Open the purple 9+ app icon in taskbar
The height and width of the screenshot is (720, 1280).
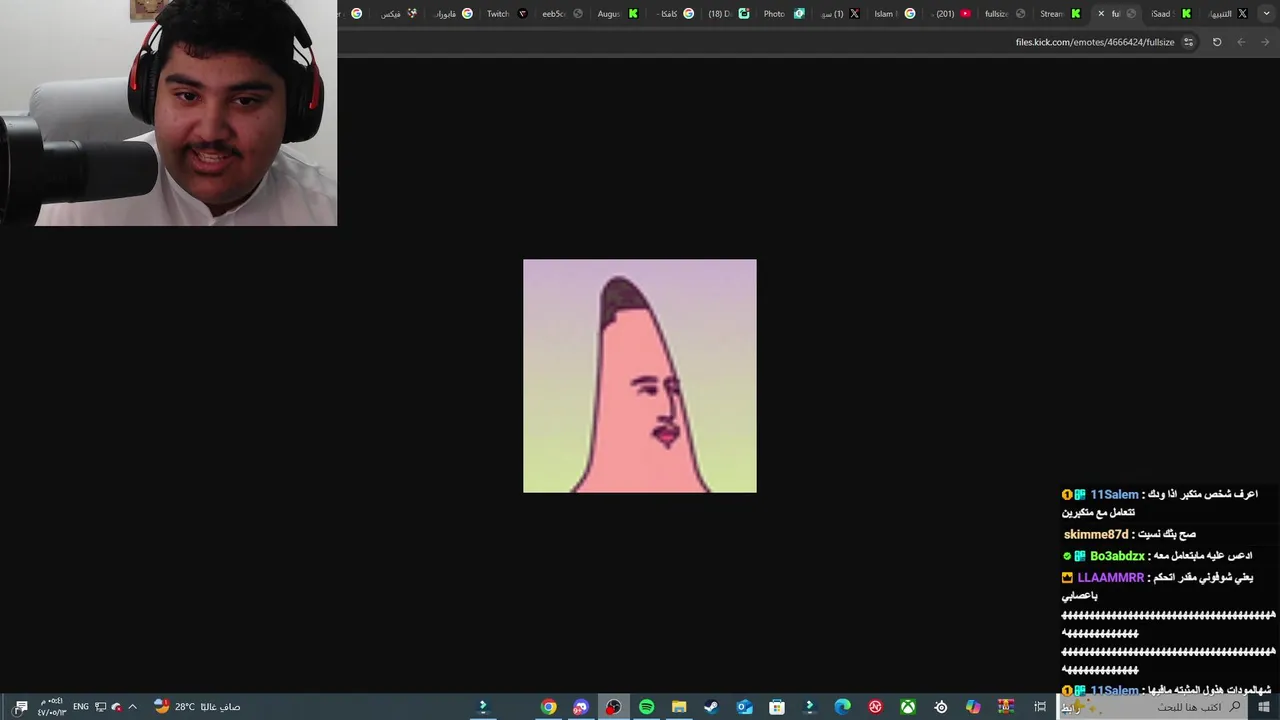(x=581, y=707)
